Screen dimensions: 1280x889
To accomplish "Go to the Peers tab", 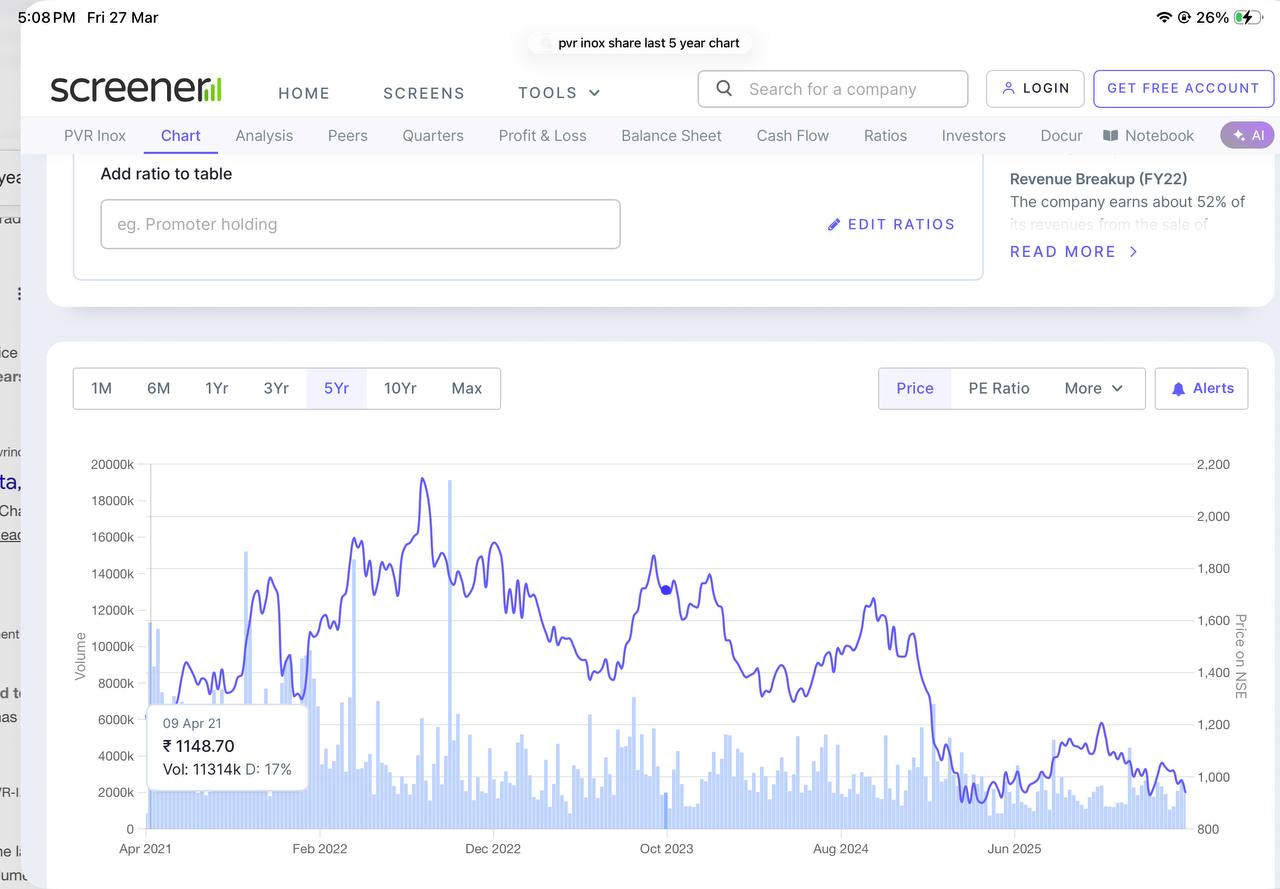I will click(x=348, y=136).
